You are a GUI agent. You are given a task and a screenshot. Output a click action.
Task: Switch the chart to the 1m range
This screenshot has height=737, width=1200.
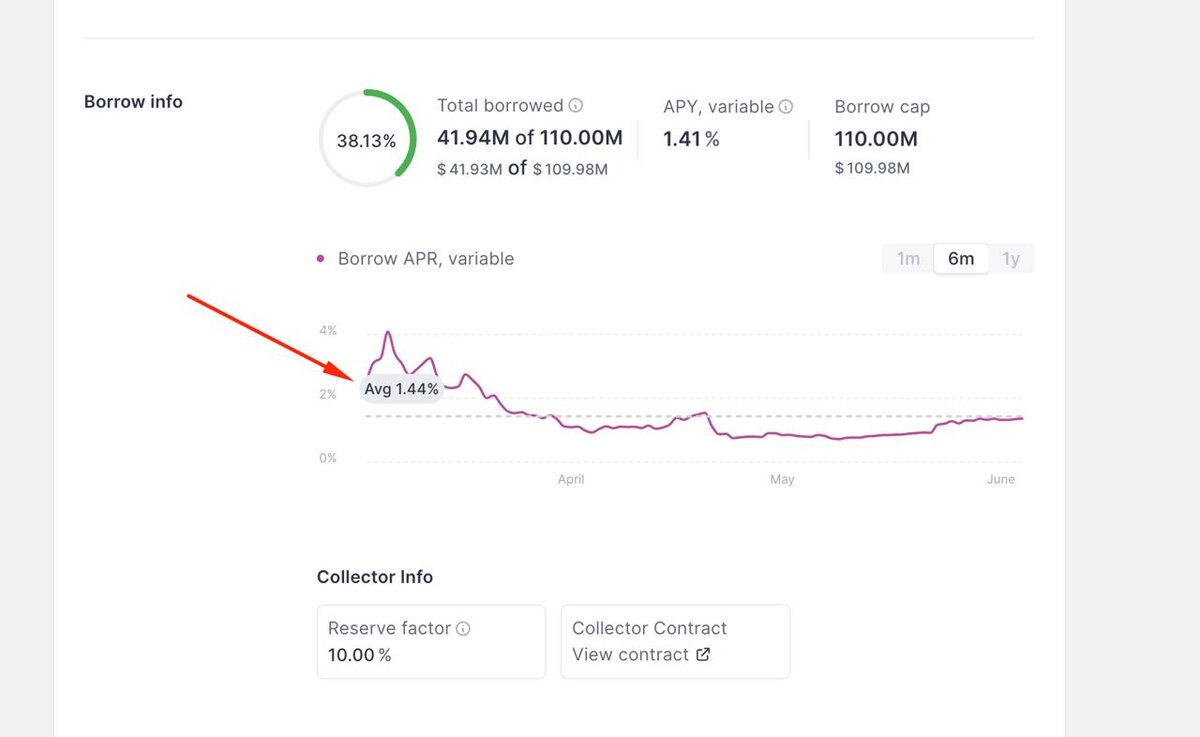[x=908, y=259]
